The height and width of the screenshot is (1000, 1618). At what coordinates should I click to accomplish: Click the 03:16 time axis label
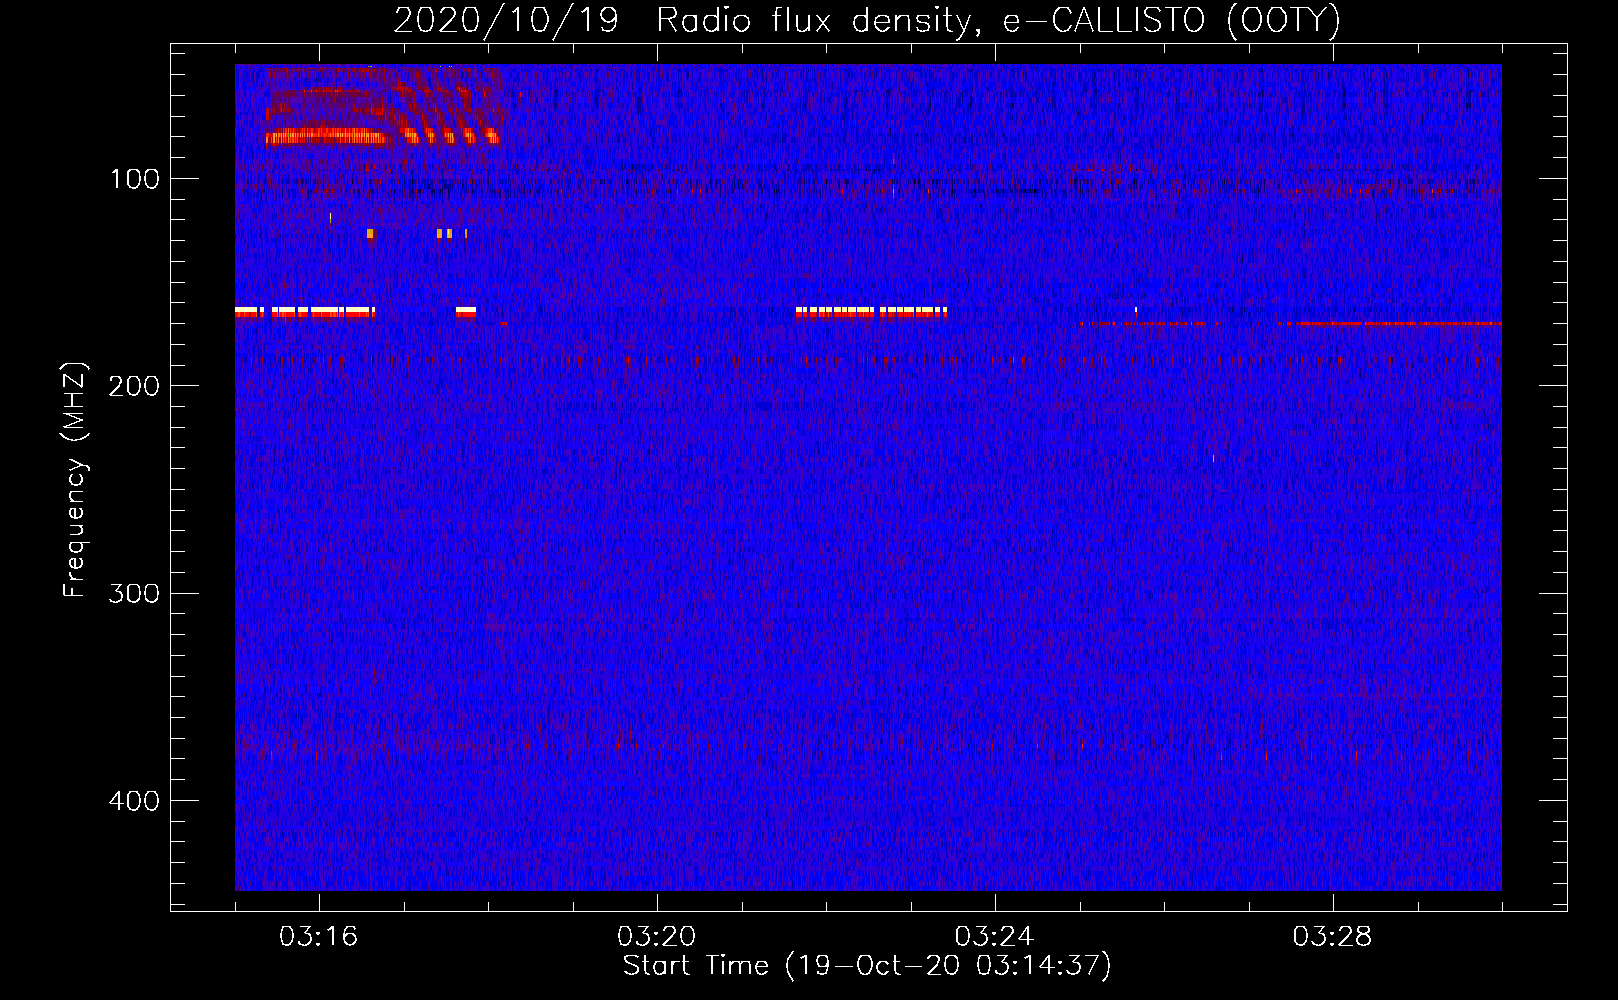(x=319, y=937)
